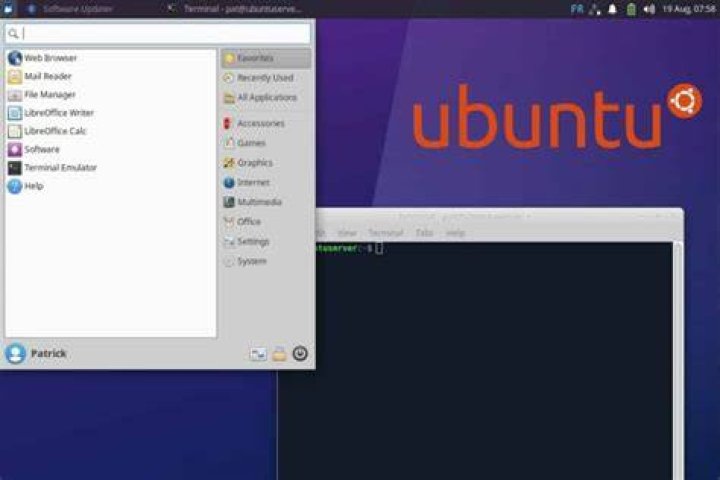
Task: Click the Office category icon
Action: [x=229, y=222]
